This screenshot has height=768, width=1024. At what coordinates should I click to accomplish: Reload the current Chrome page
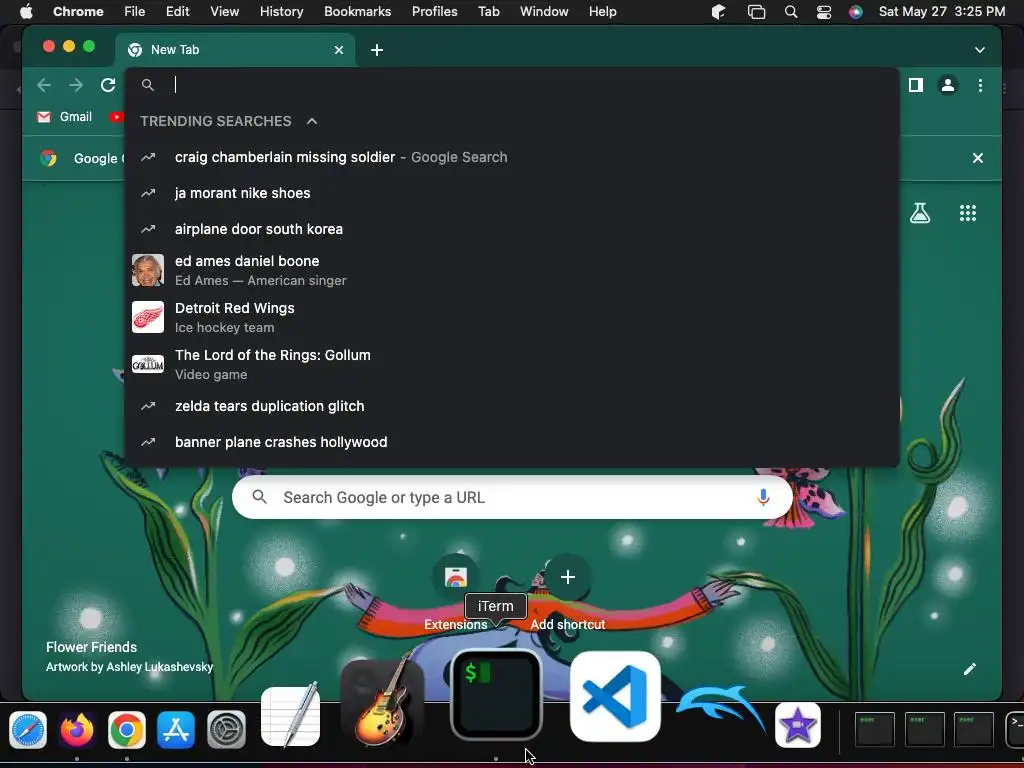(108, 85)
